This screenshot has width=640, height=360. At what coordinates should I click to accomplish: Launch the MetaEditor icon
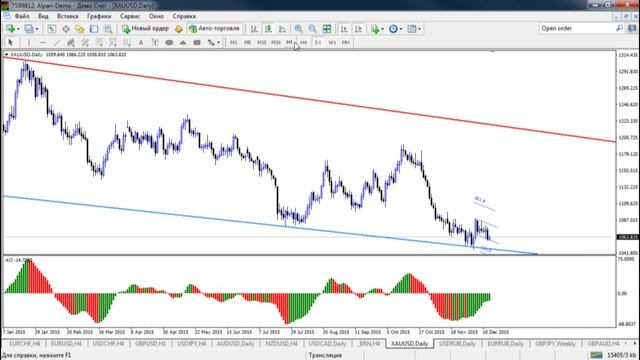[x=178, y=29]
